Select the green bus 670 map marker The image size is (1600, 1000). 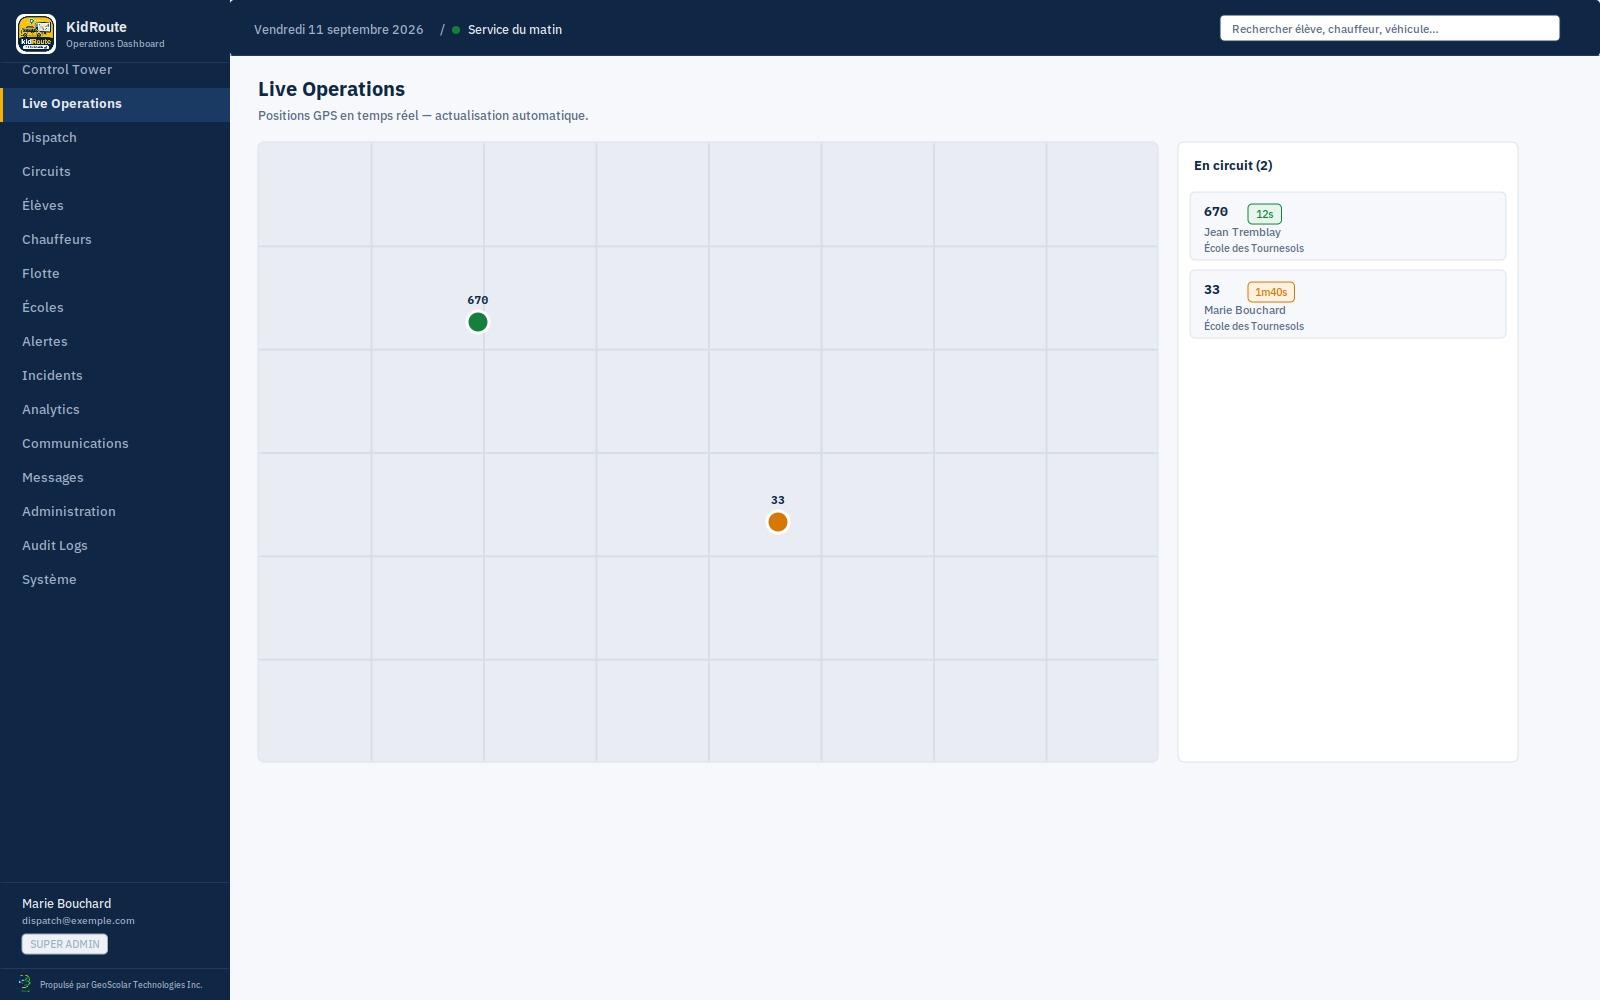pos(478,322)
